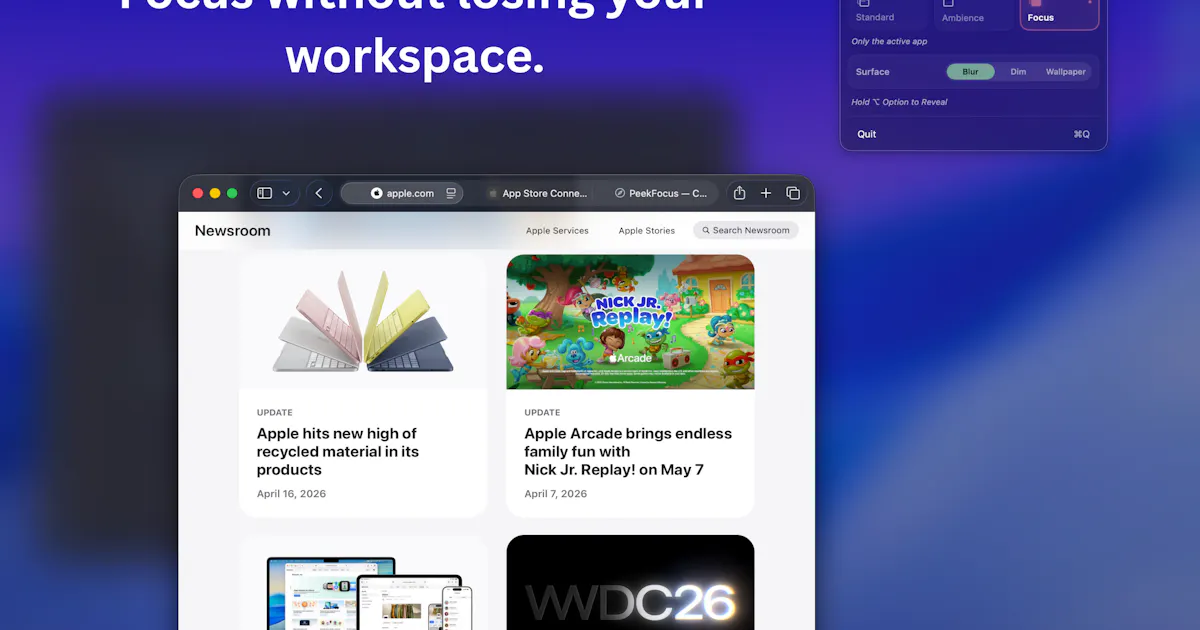Go back with Safari's back arrow
This screenshot has width=1200, height=630.
coord(319,193)
